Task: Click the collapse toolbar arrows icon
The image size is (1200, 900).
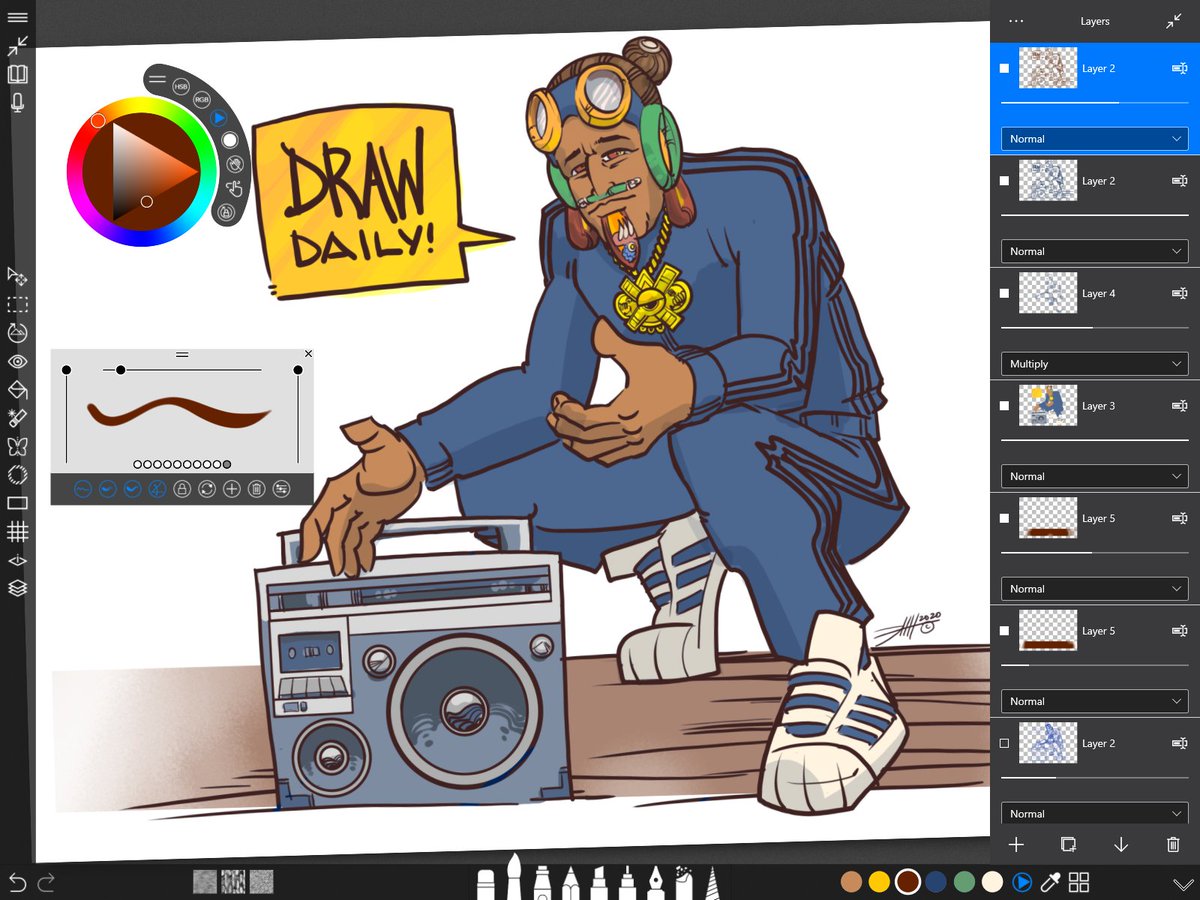Action: [17, 46]
